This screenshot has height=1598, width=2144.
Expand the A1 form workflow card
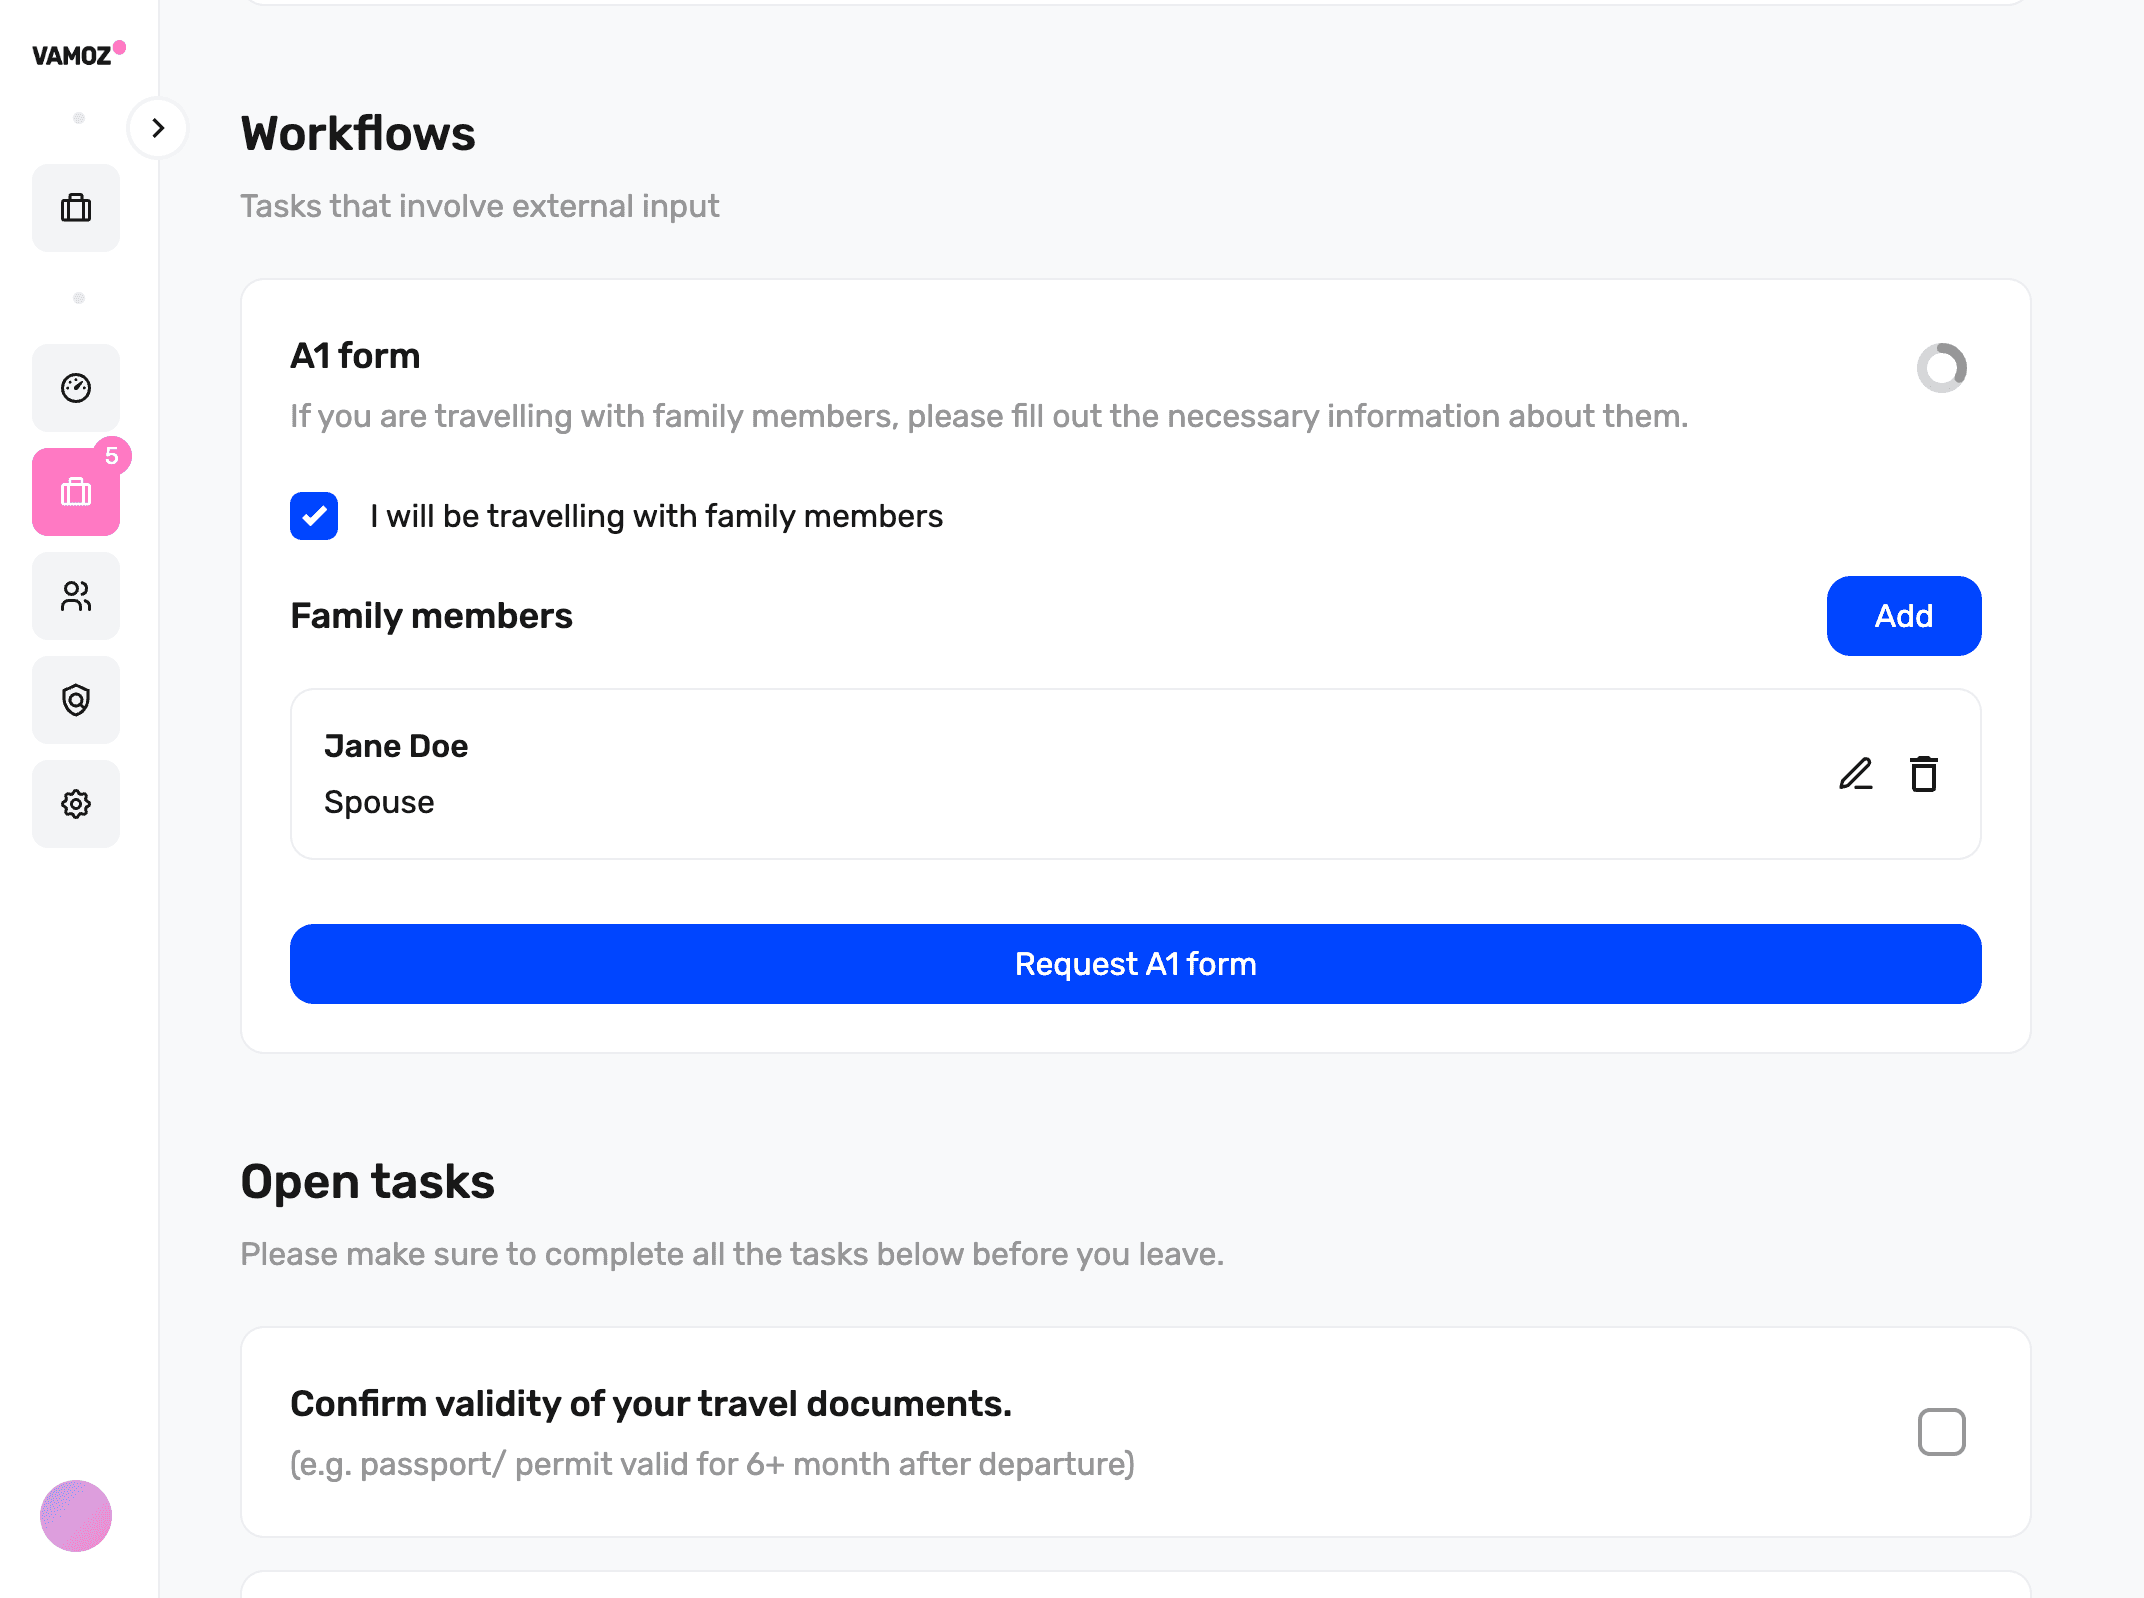coord(355,355)
